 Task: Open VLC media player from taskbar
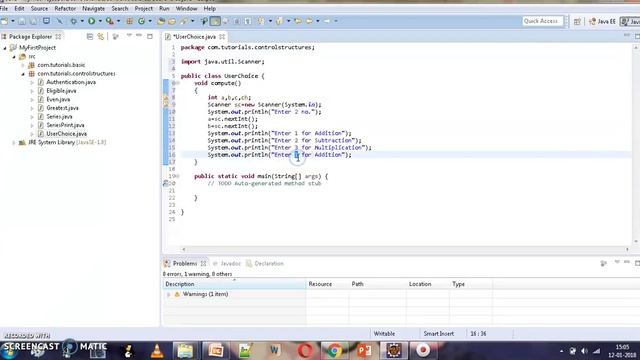tap(157, 351)
